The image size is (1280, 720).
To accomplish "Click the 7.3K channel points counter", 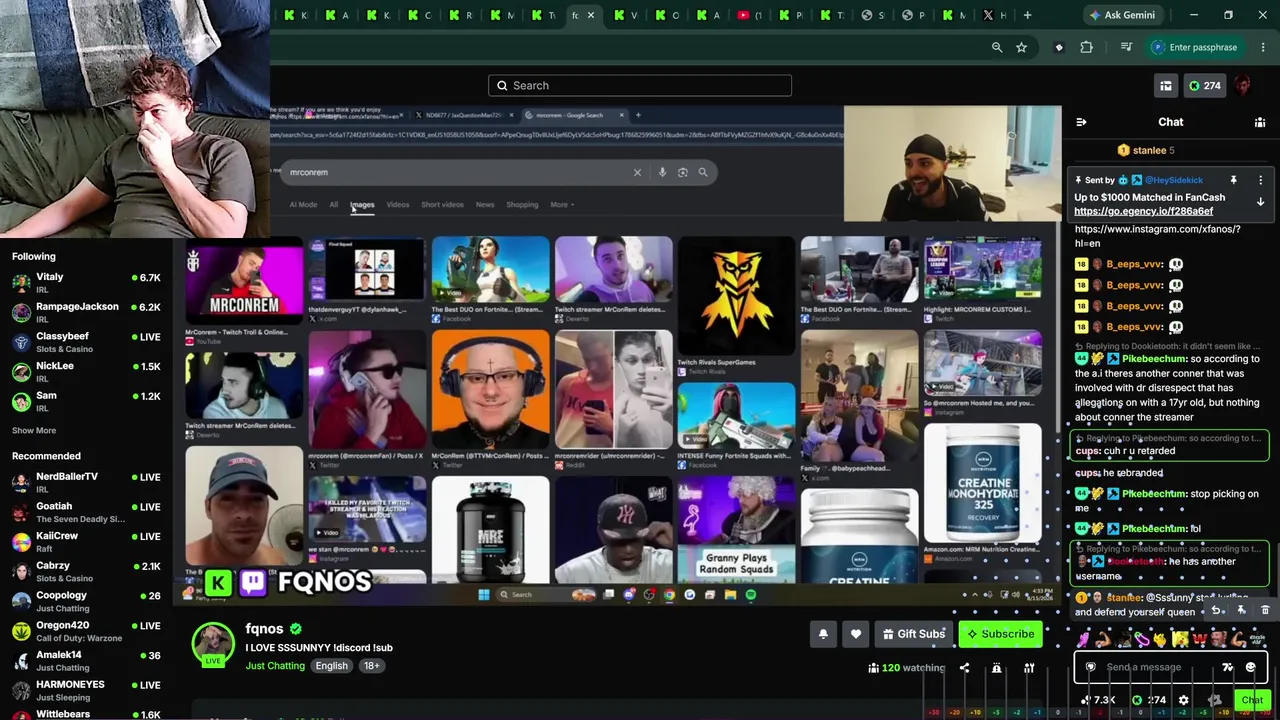I will coord(1098,700).
